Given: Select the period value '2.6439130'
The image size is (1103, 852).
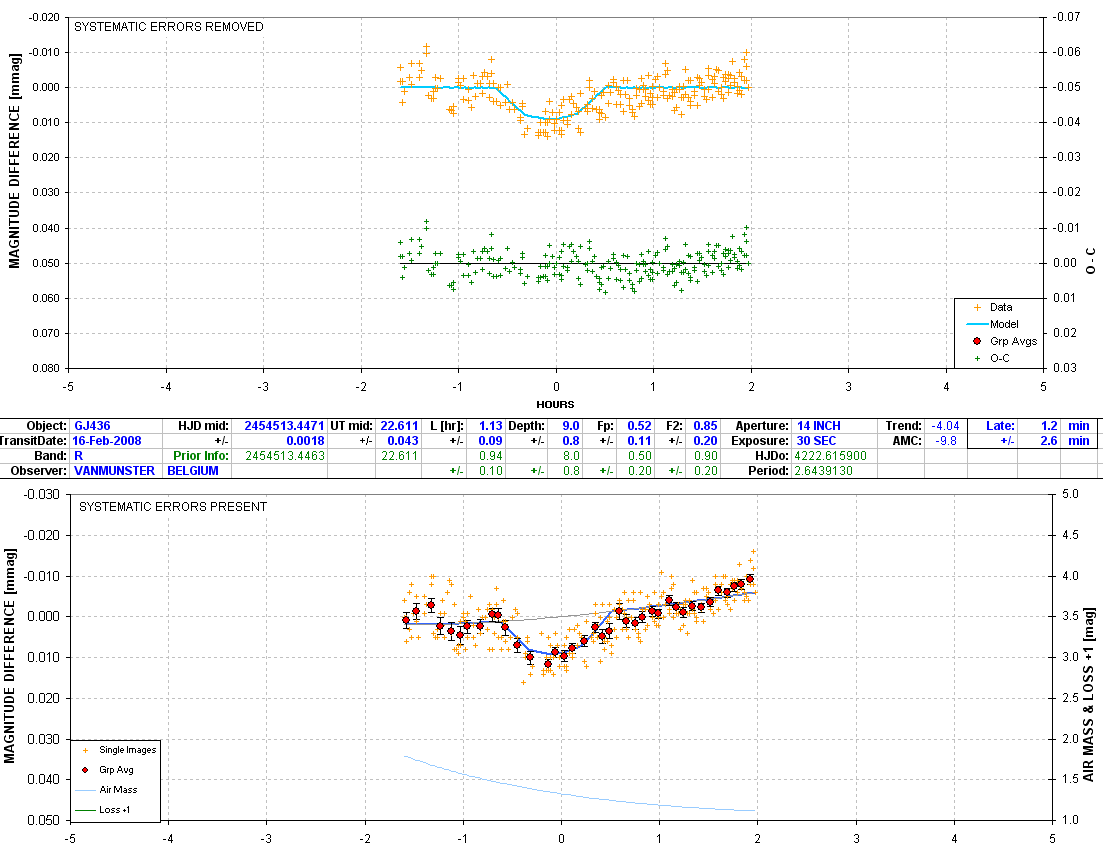Looking at the screenshot, I should pos(824,471).
